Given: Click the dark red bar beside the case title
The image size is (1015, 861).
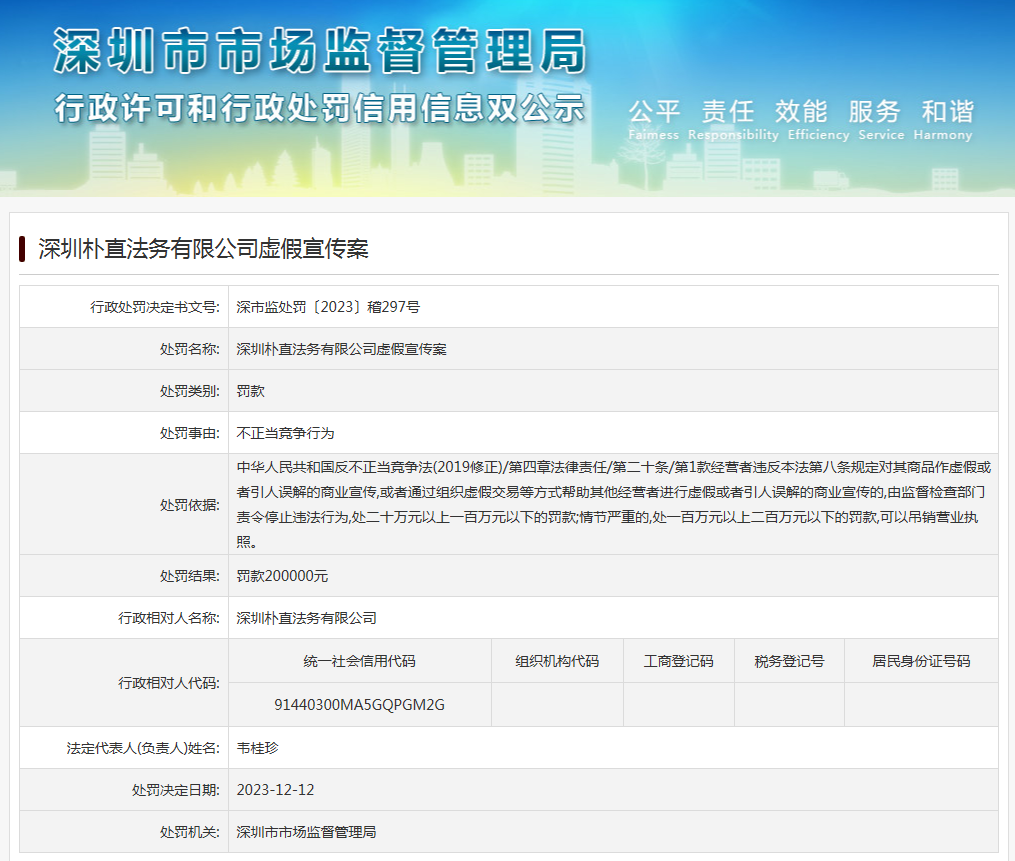Looking at the screenshot, I should pos(22,249).
